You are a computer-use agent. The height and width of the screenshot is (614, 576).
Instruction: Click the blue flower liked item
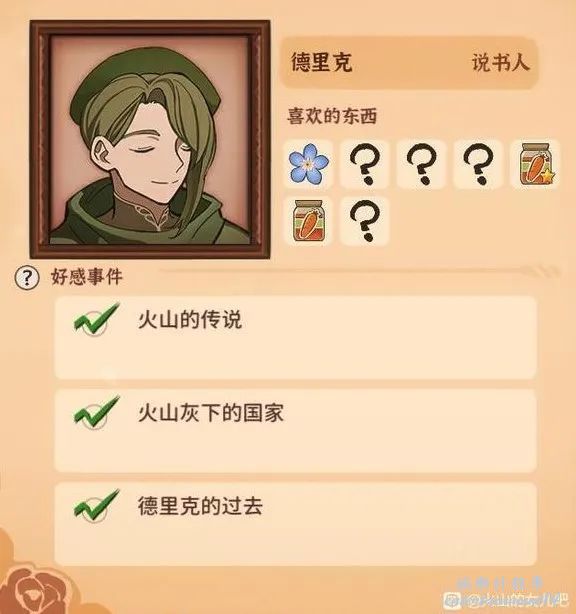point(309,163)
